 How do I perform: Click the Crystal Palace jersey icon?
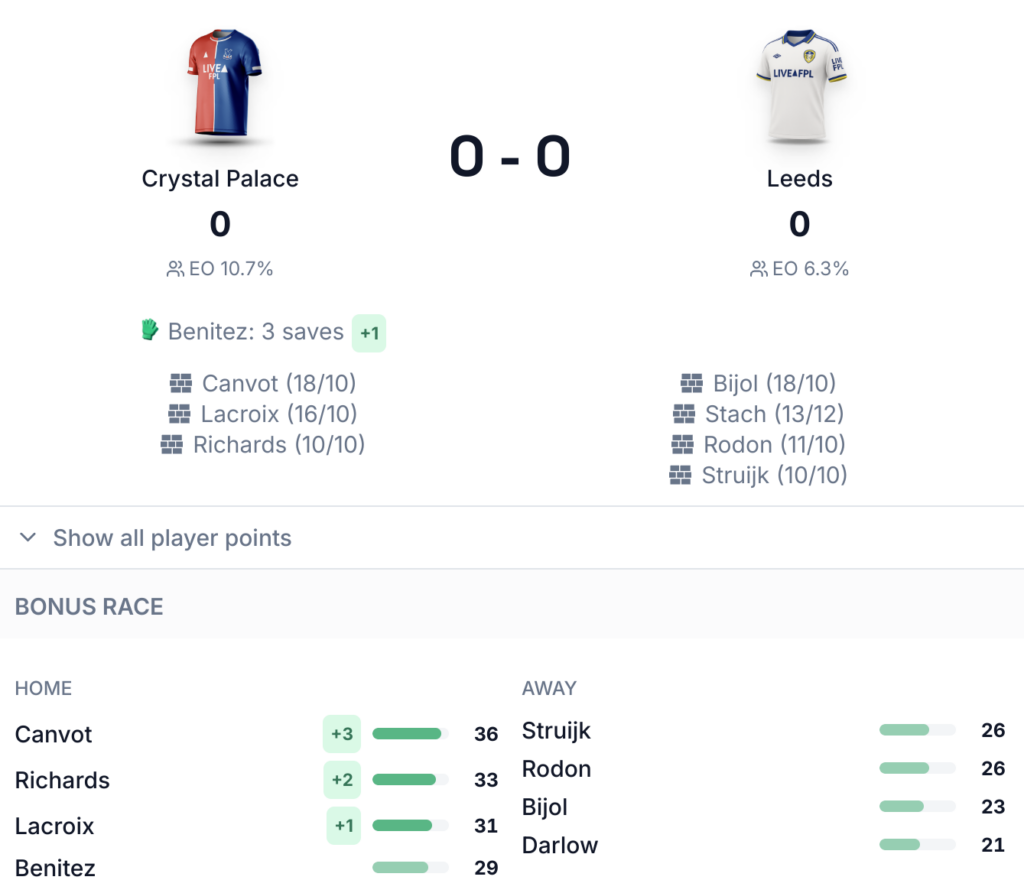pos(222,84)
